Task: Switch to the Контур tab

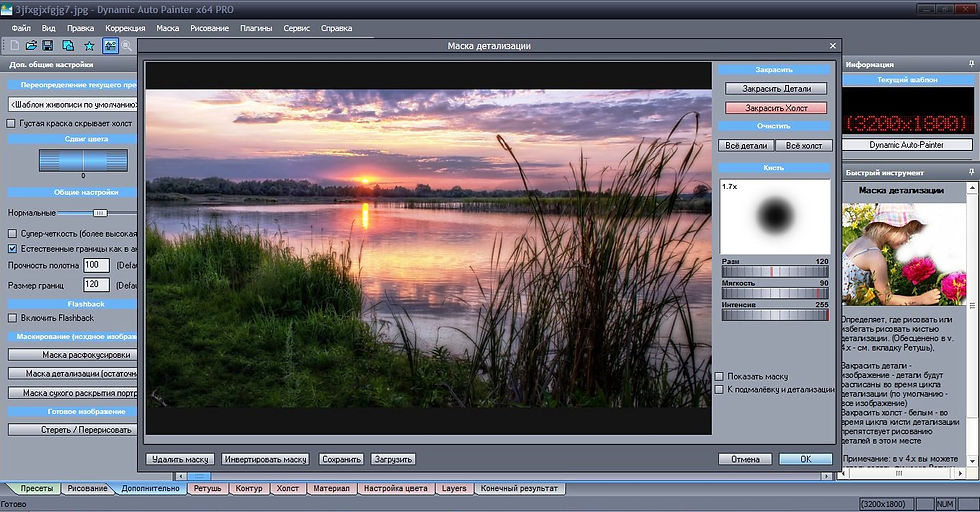Action: tap(249, 488)
